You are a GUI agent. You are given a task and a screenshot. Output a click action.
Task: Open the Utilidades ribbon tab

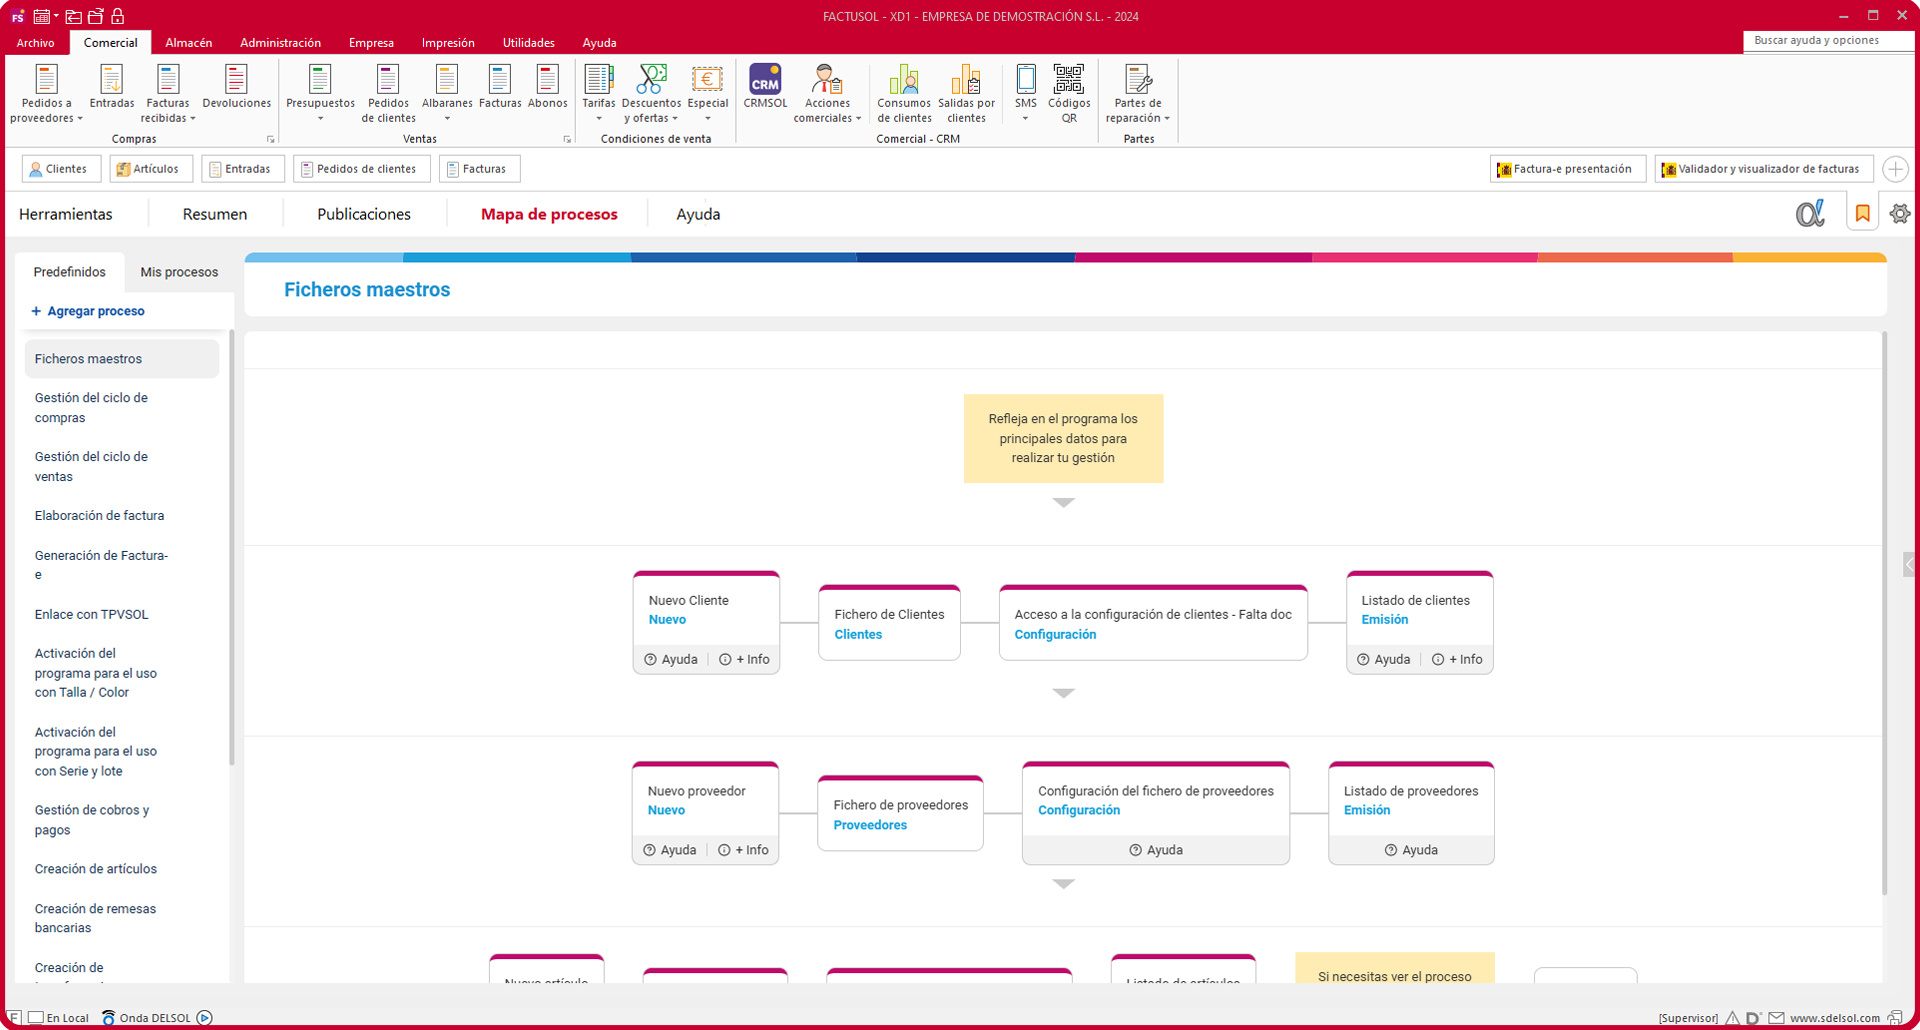pos(528,43)
